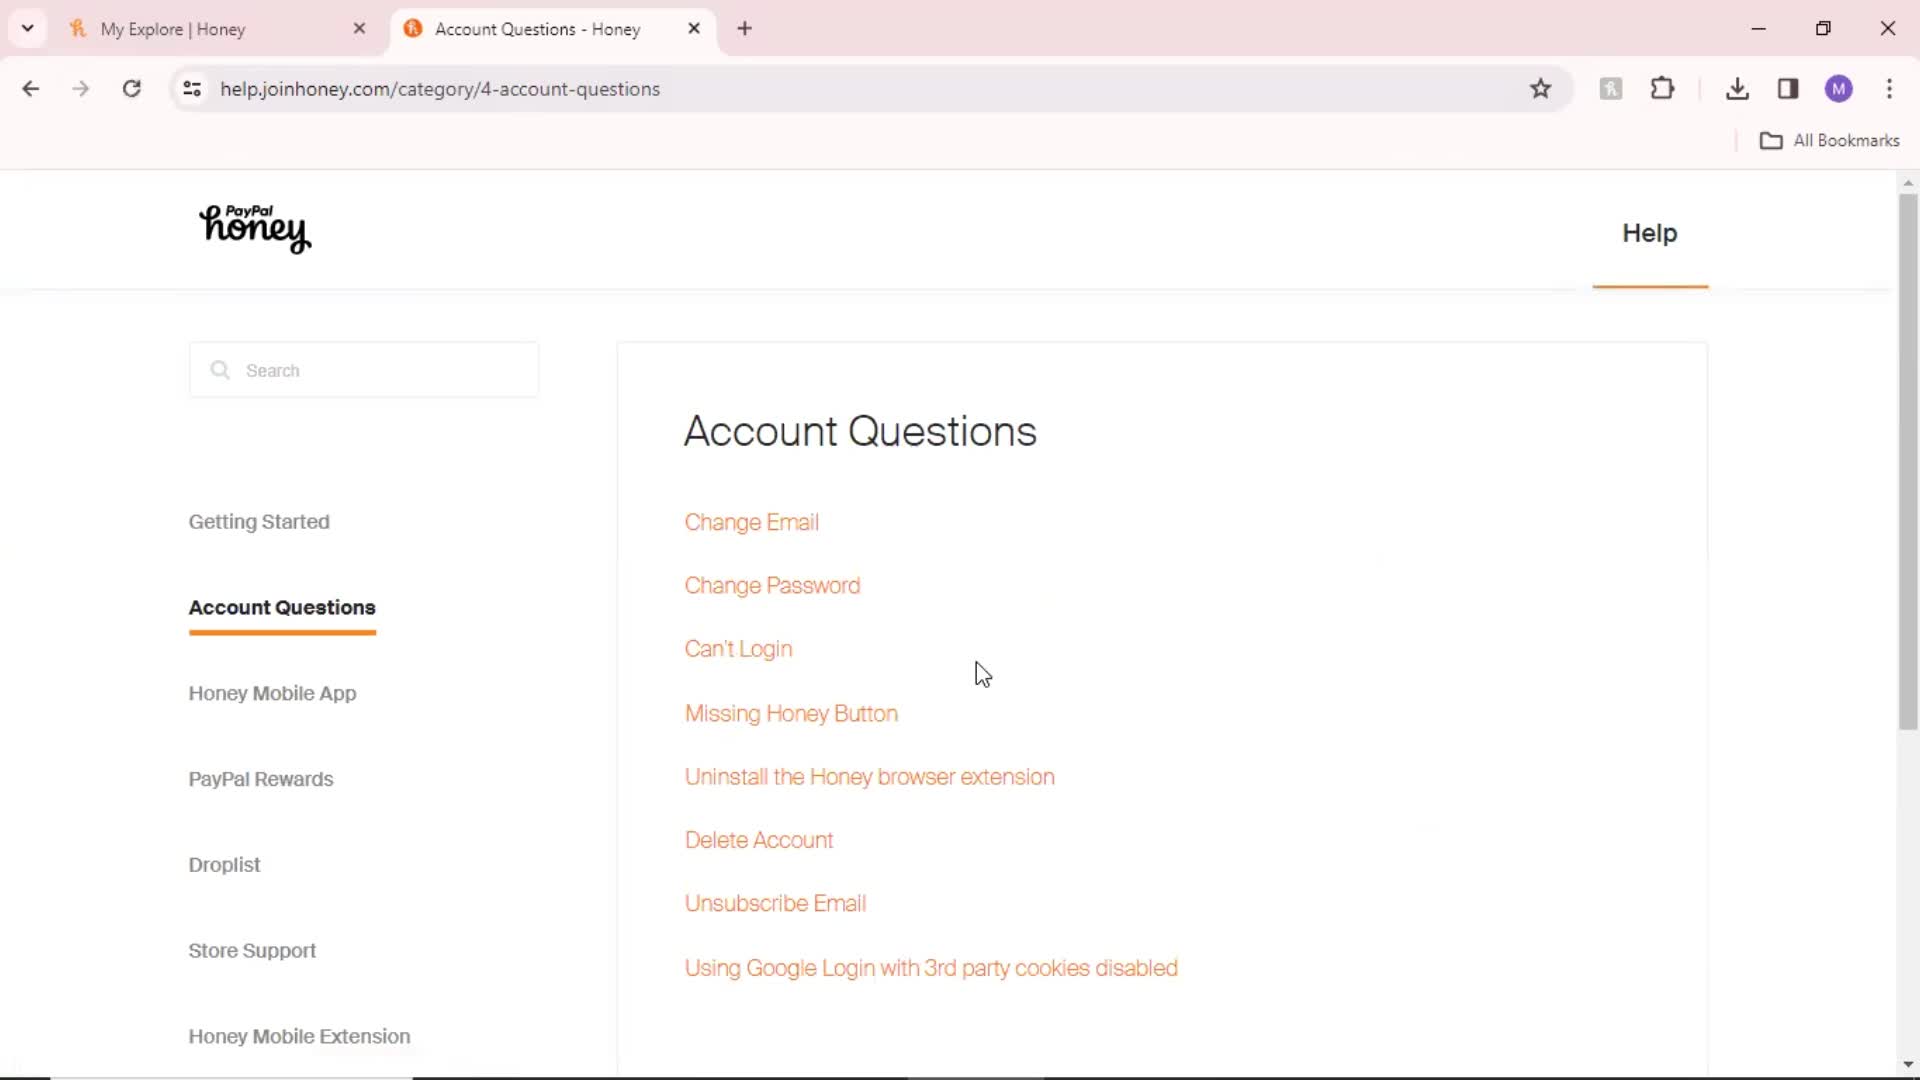Open the Store Support category
This screenshot has height=1080, width=1920.
252,951
